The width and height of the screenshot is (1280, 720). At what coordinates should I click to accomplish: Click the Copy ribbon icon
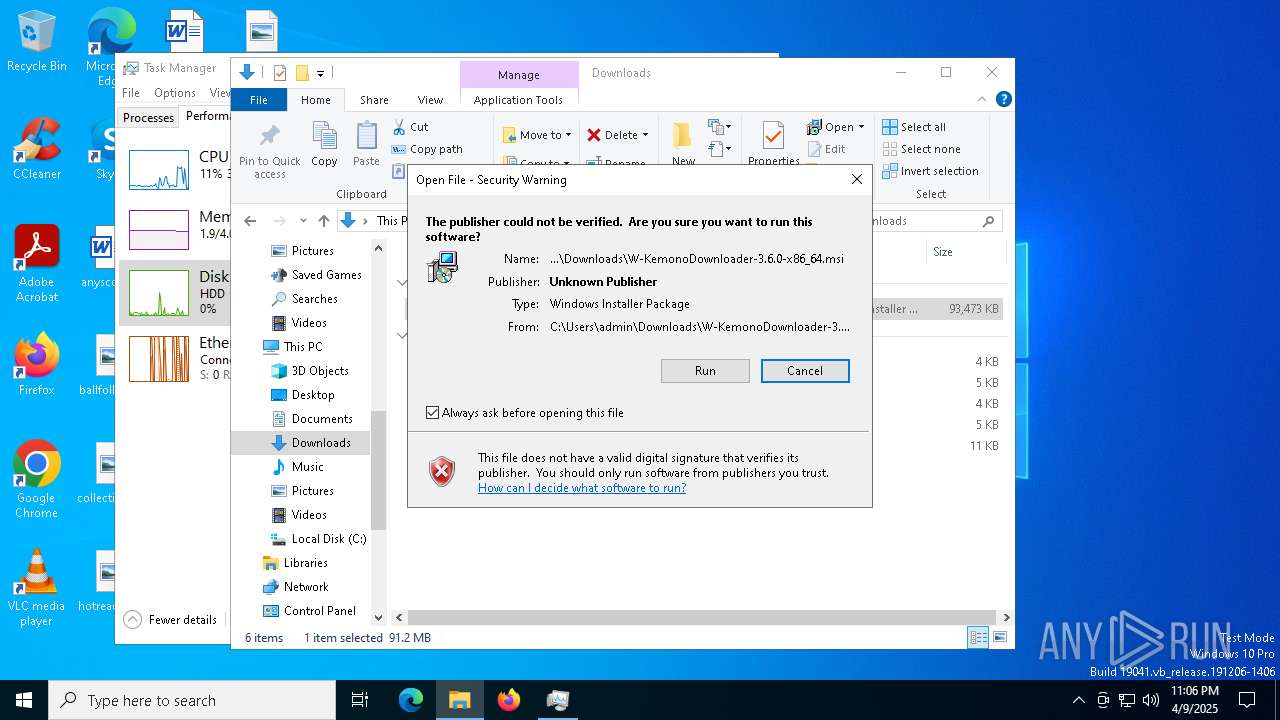coord(324,145)
